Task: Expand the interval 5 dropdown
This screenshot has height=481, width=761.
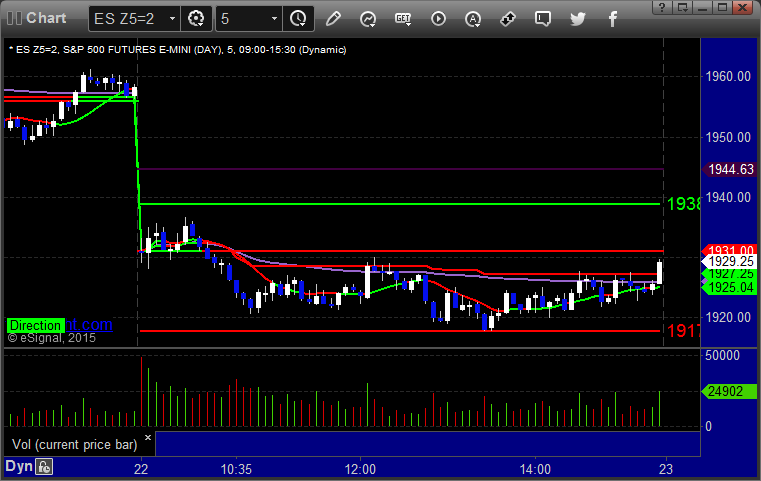Action: (x=274, y=19)
